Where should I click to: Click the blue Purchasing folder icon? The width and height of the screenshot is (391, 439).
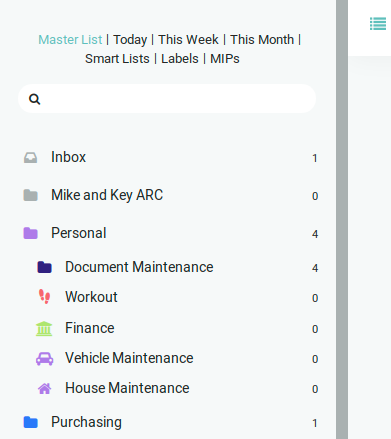30,422
